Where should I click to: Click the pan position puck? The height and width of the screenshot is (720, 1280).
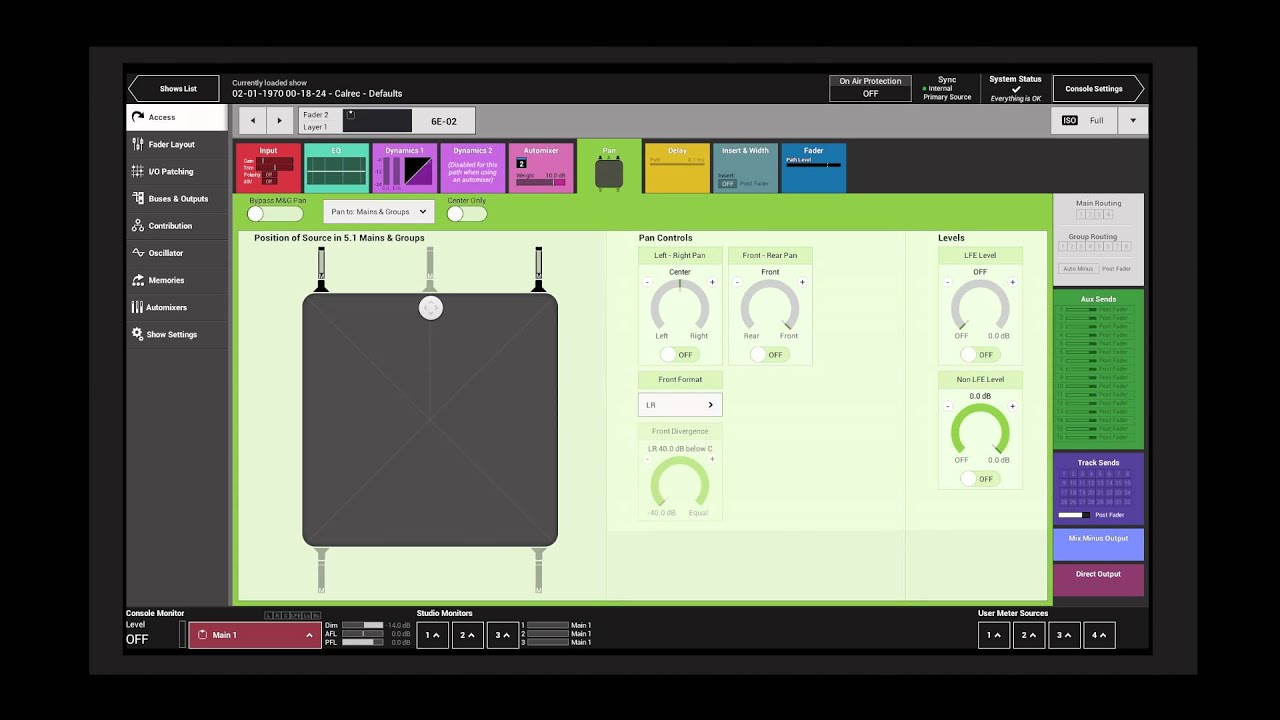[430, 308]
